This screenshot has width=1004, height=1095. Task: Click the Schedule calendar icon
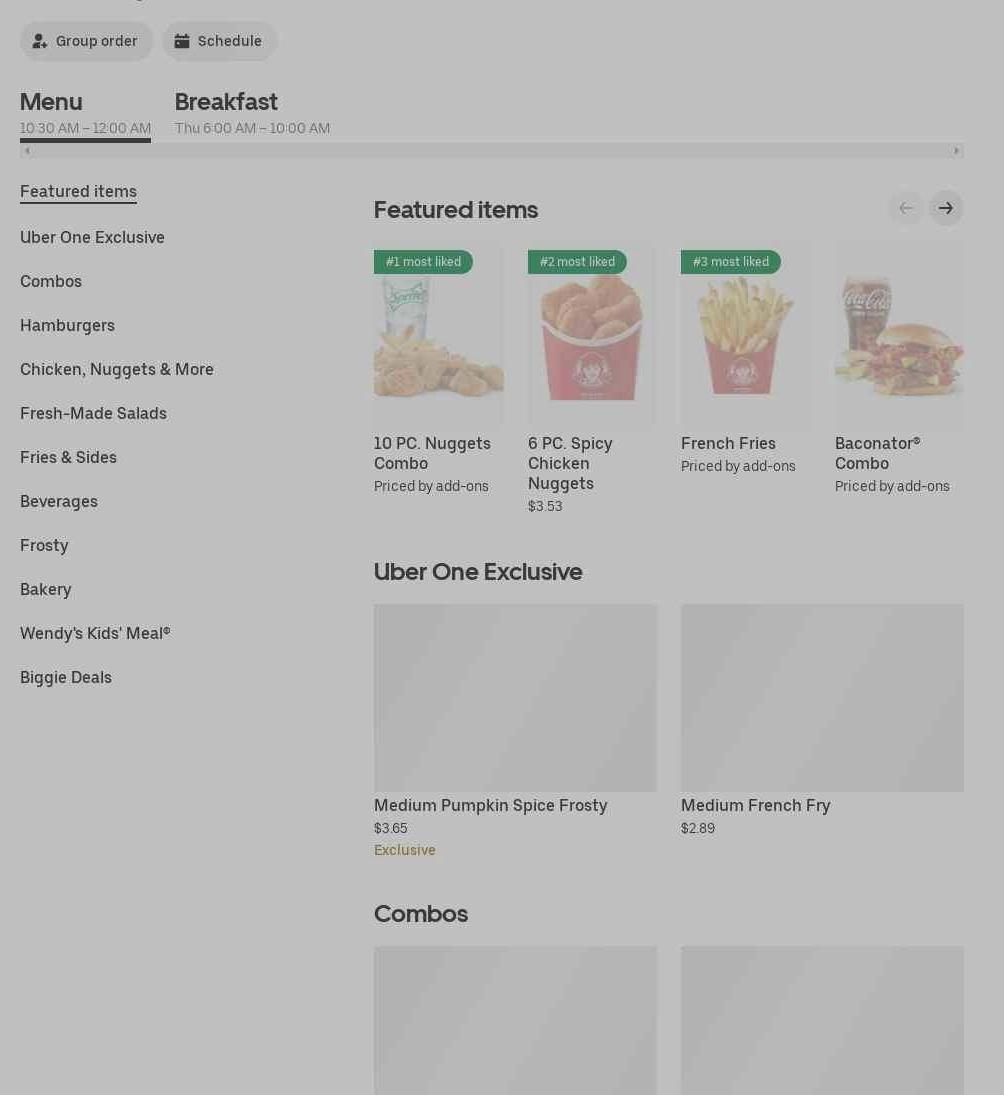tap(182, 41)
